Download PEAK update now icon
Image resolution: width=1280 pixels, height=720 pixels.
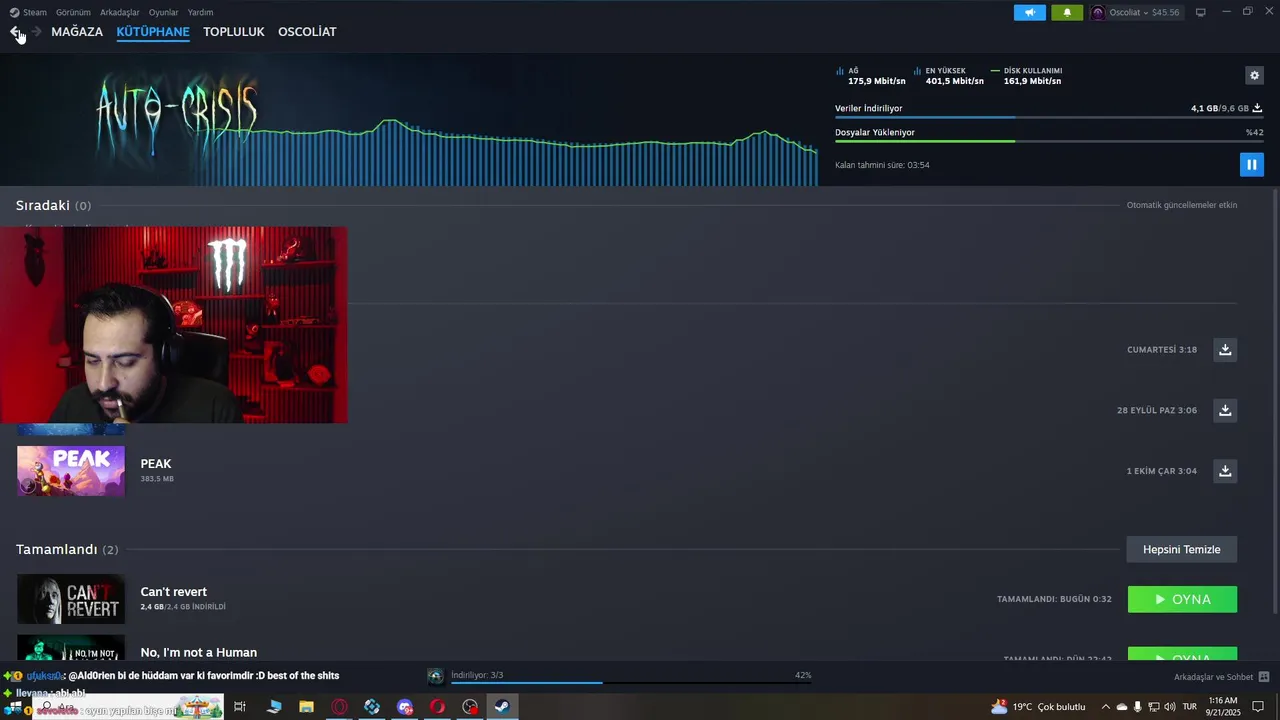pos(1225,470)
